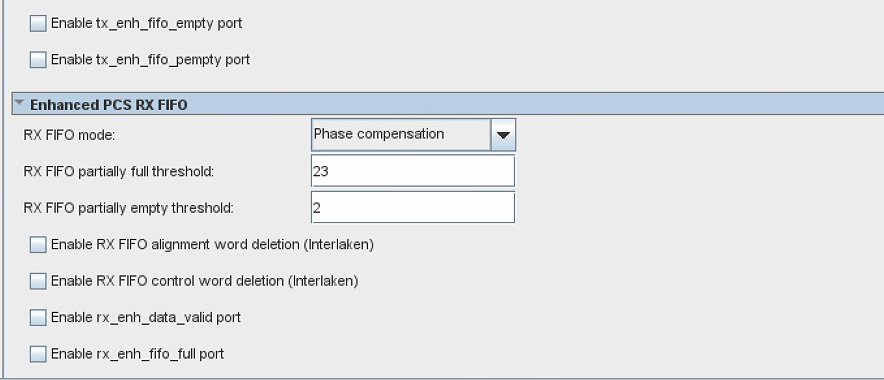Tick the rx_enh_fifo_full port checkbox

tap(38, 354)
